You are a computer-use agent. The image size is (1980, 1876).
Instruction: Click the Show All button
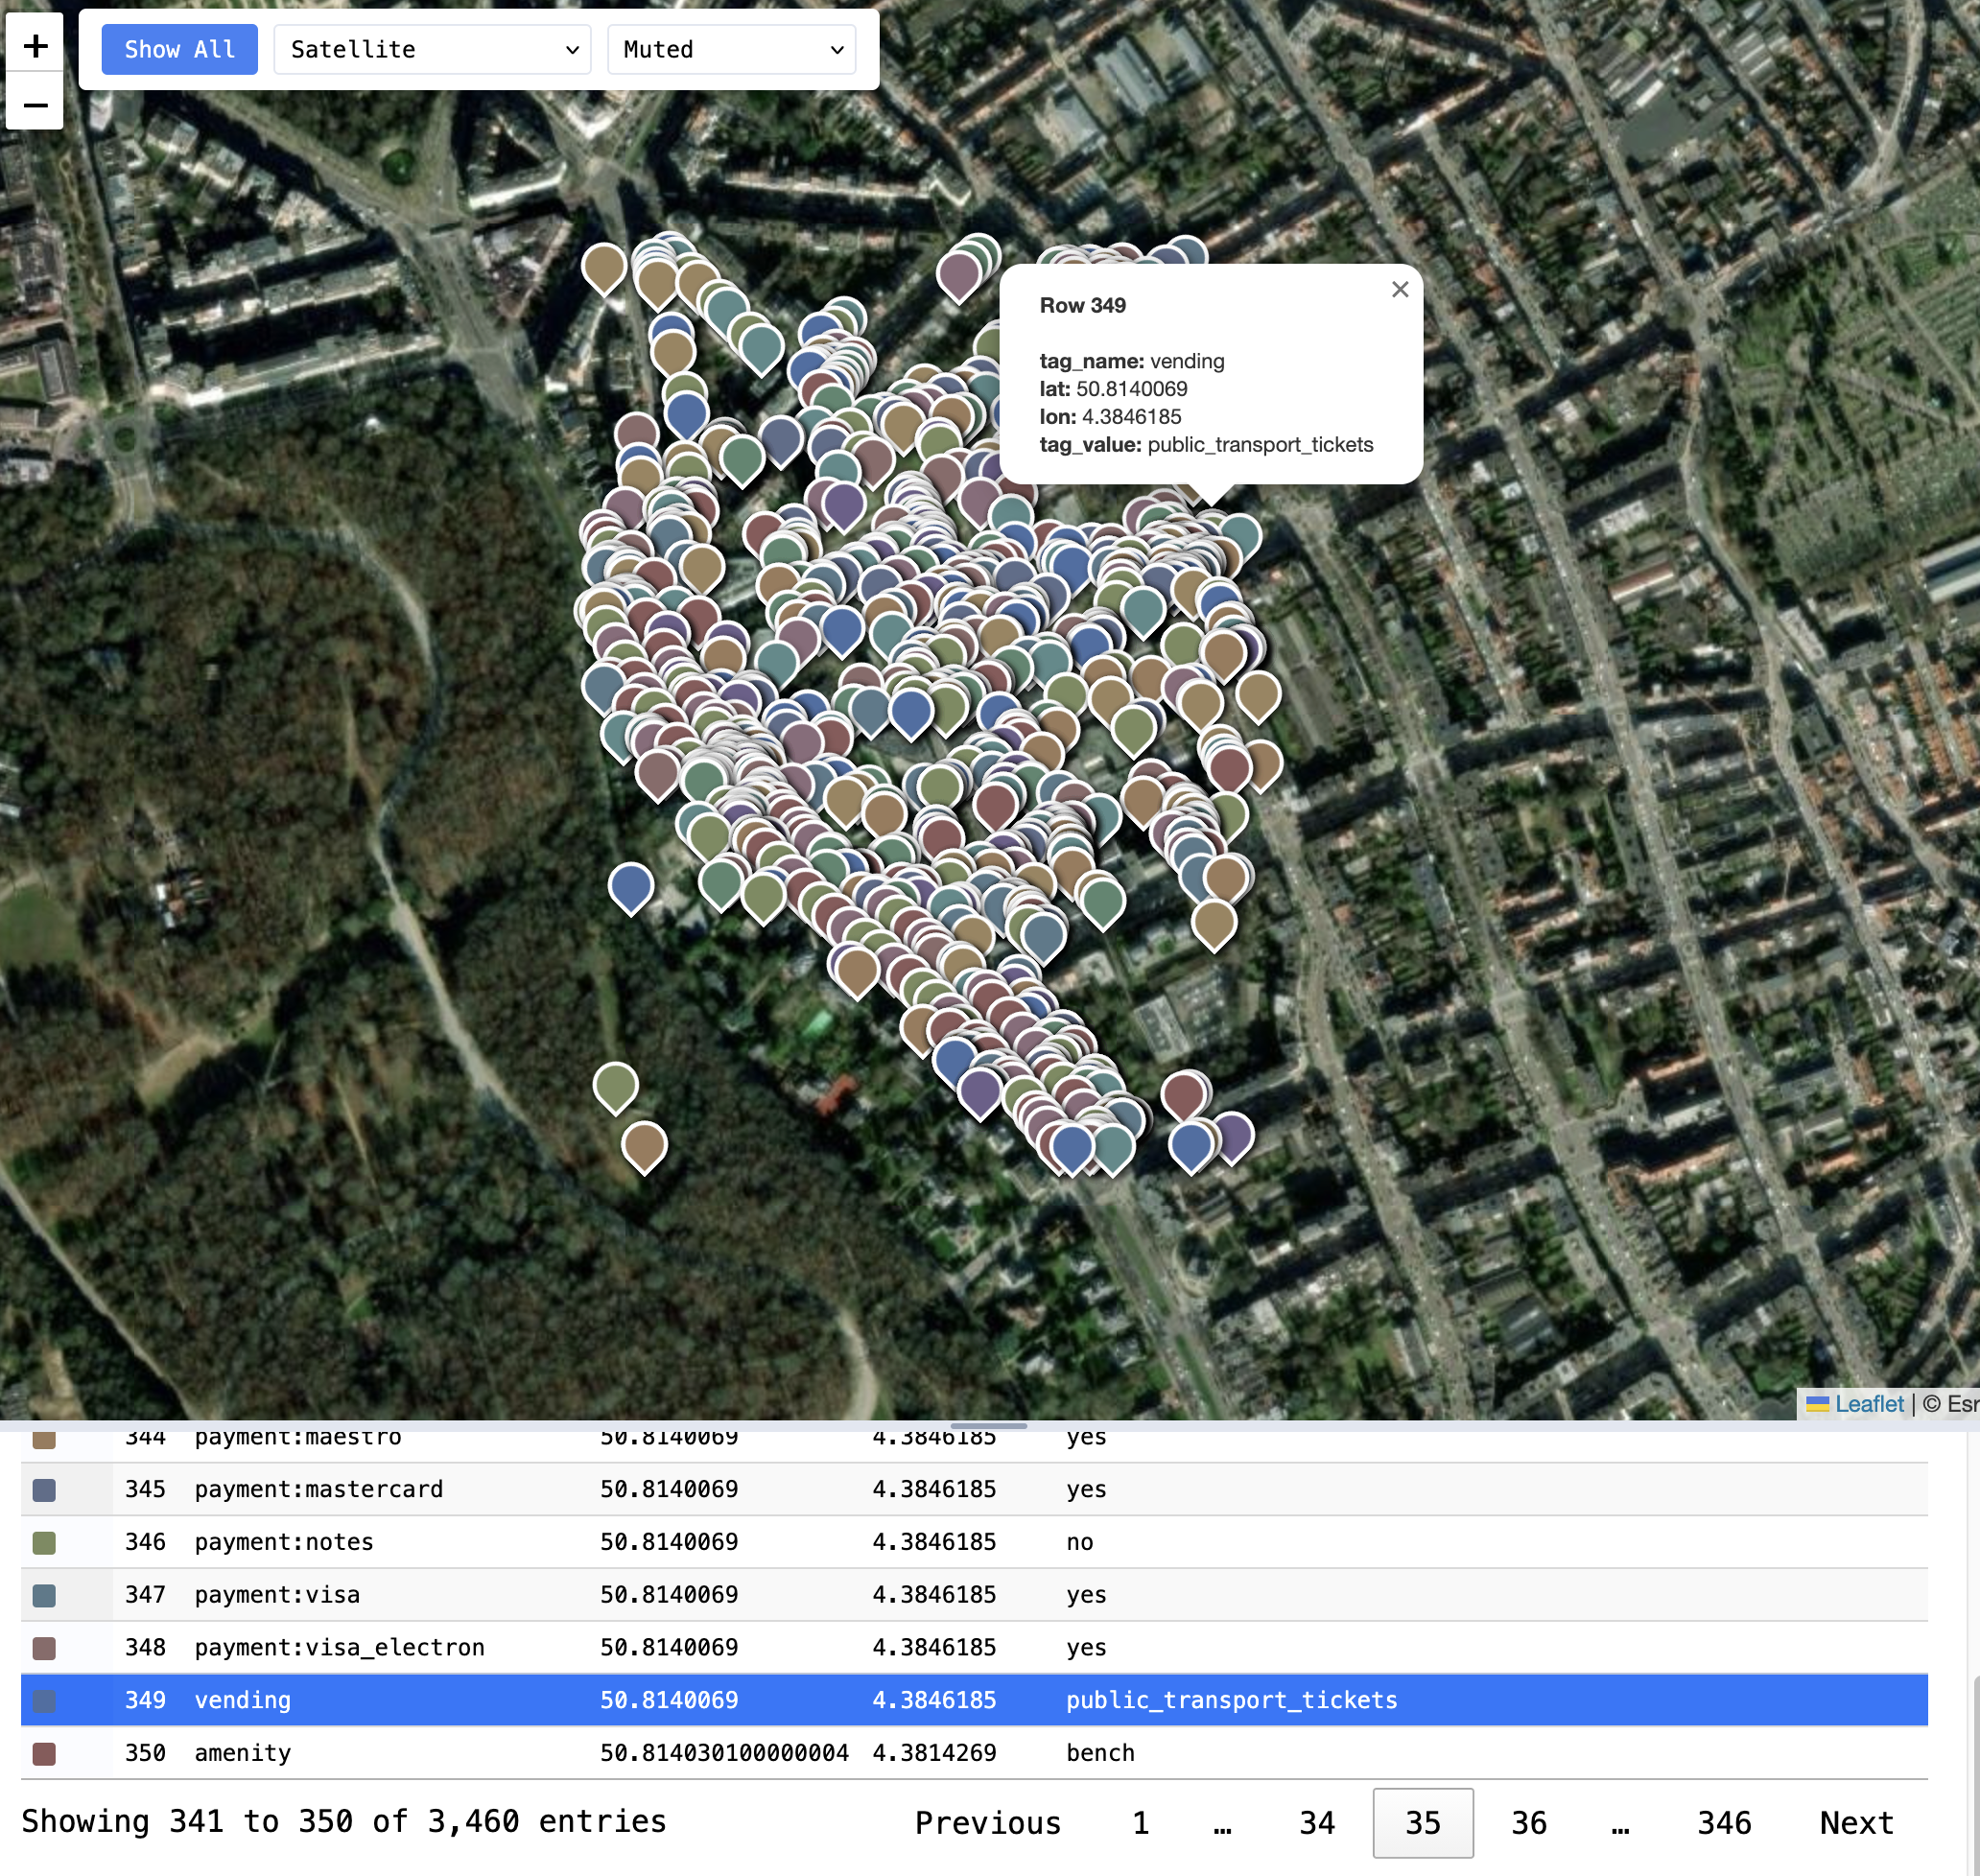point(179,49)
